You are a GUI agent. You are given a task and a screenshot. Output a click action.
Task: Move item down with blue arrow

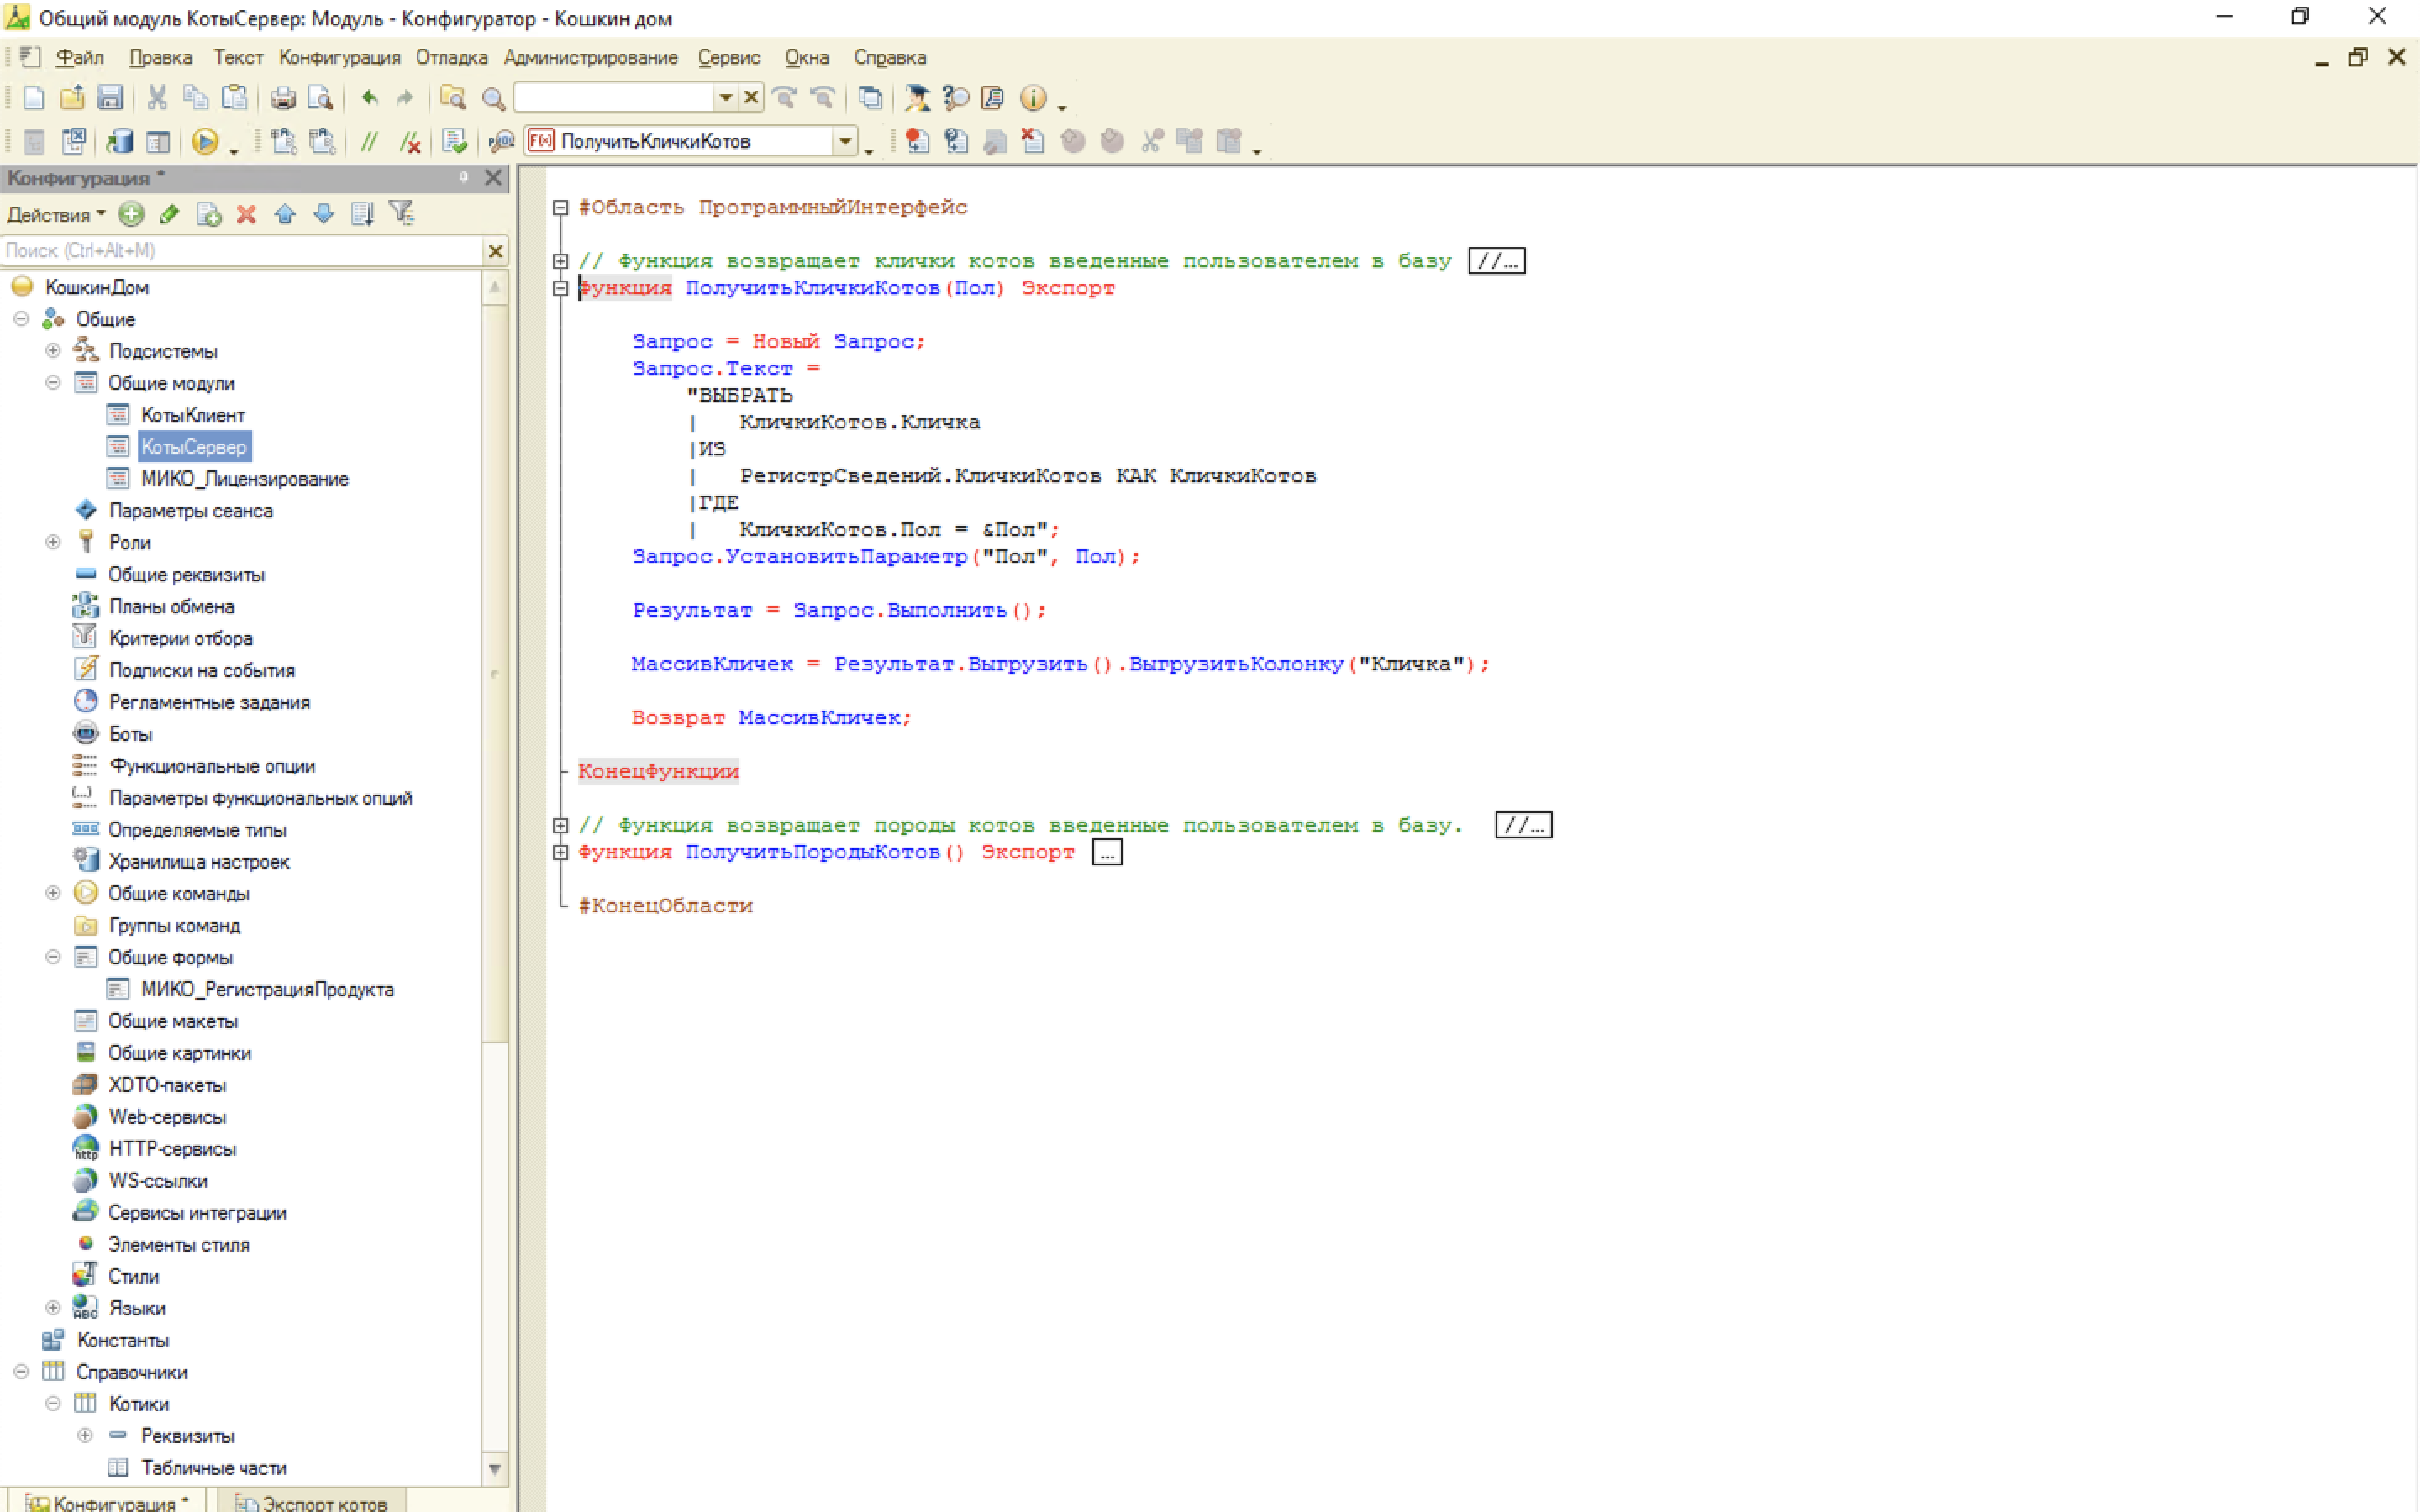click(x=323, y=213)
